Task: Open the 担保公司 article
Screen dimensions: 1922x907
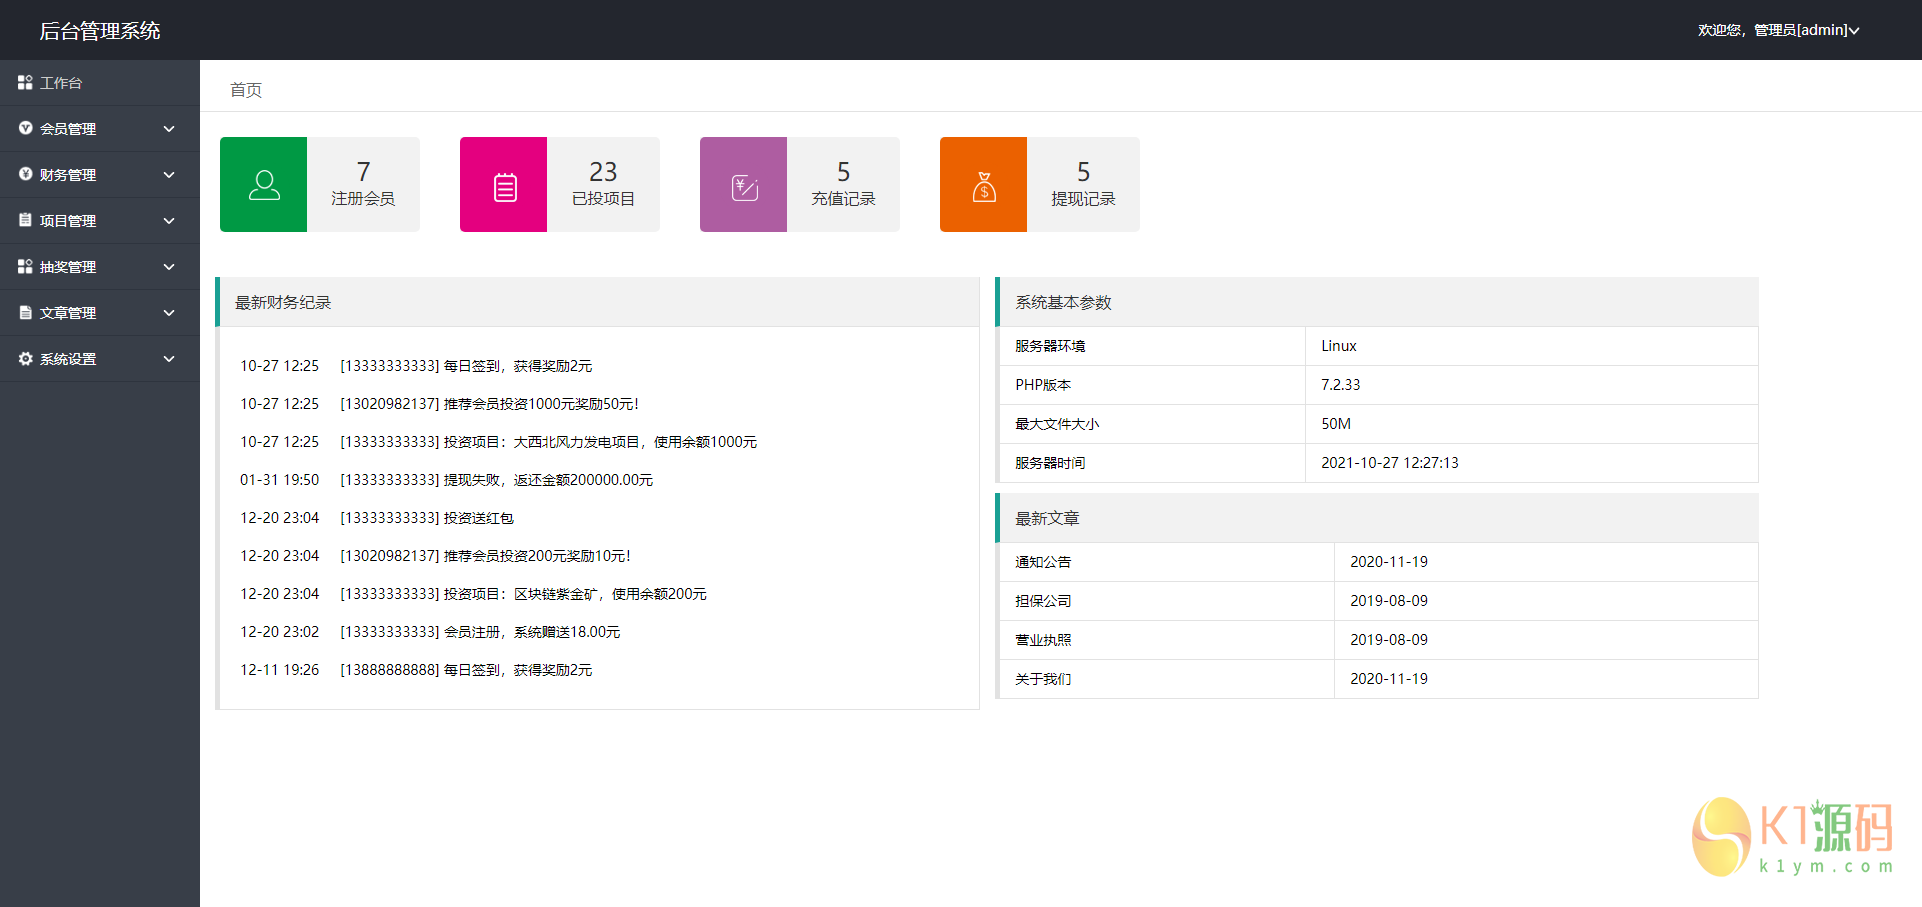Action: point(1043,601)
